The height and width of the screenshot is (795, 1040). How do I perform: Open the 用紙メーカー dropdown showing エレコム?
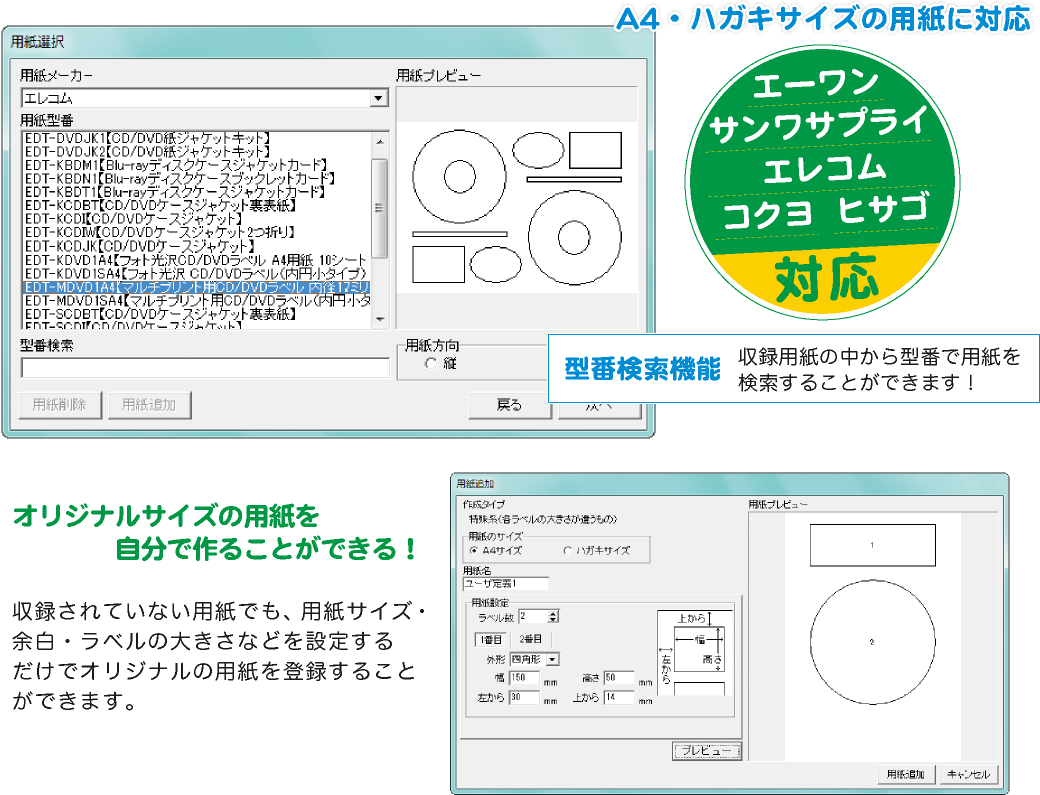point(205,98)
